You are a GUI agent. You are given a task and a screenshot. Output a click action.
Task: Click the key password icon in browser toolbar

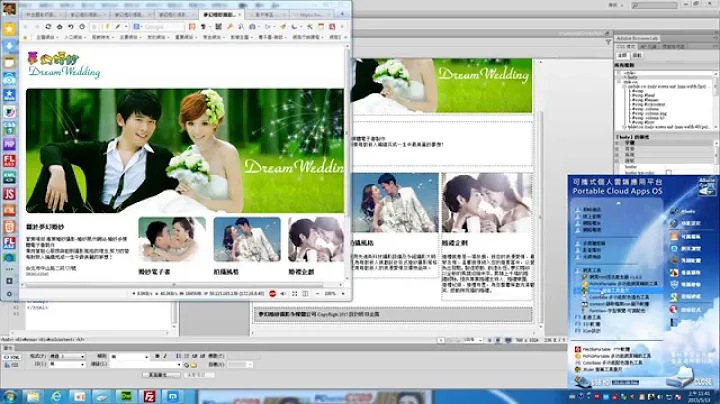coord(230,27)
